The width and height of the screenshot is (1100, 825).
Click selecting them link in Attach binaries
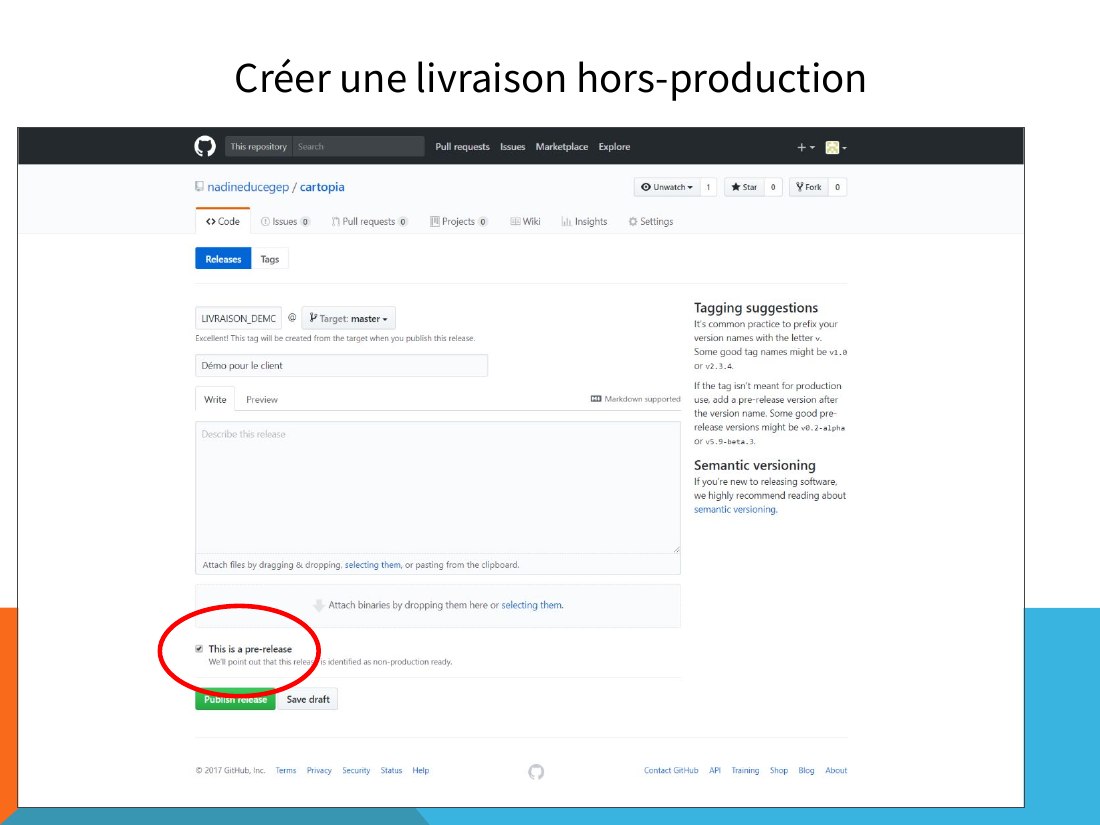532,605
